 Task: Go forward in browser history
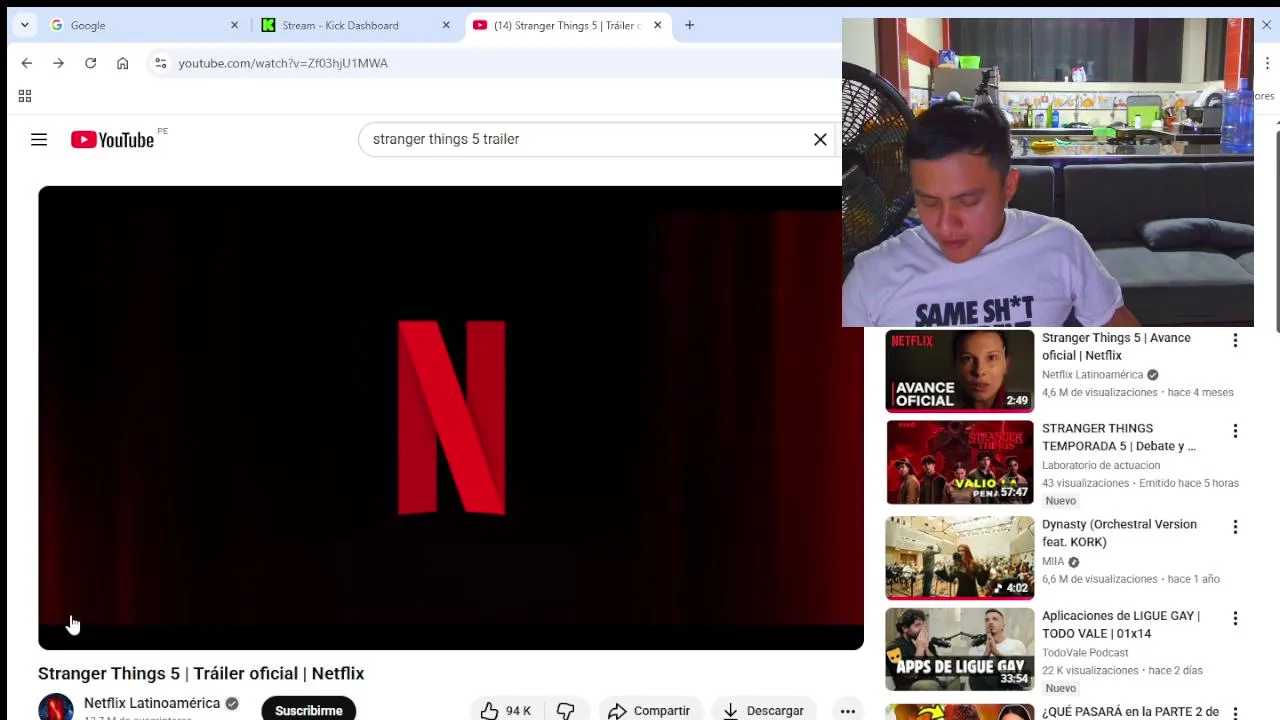[x=59, y=63]
